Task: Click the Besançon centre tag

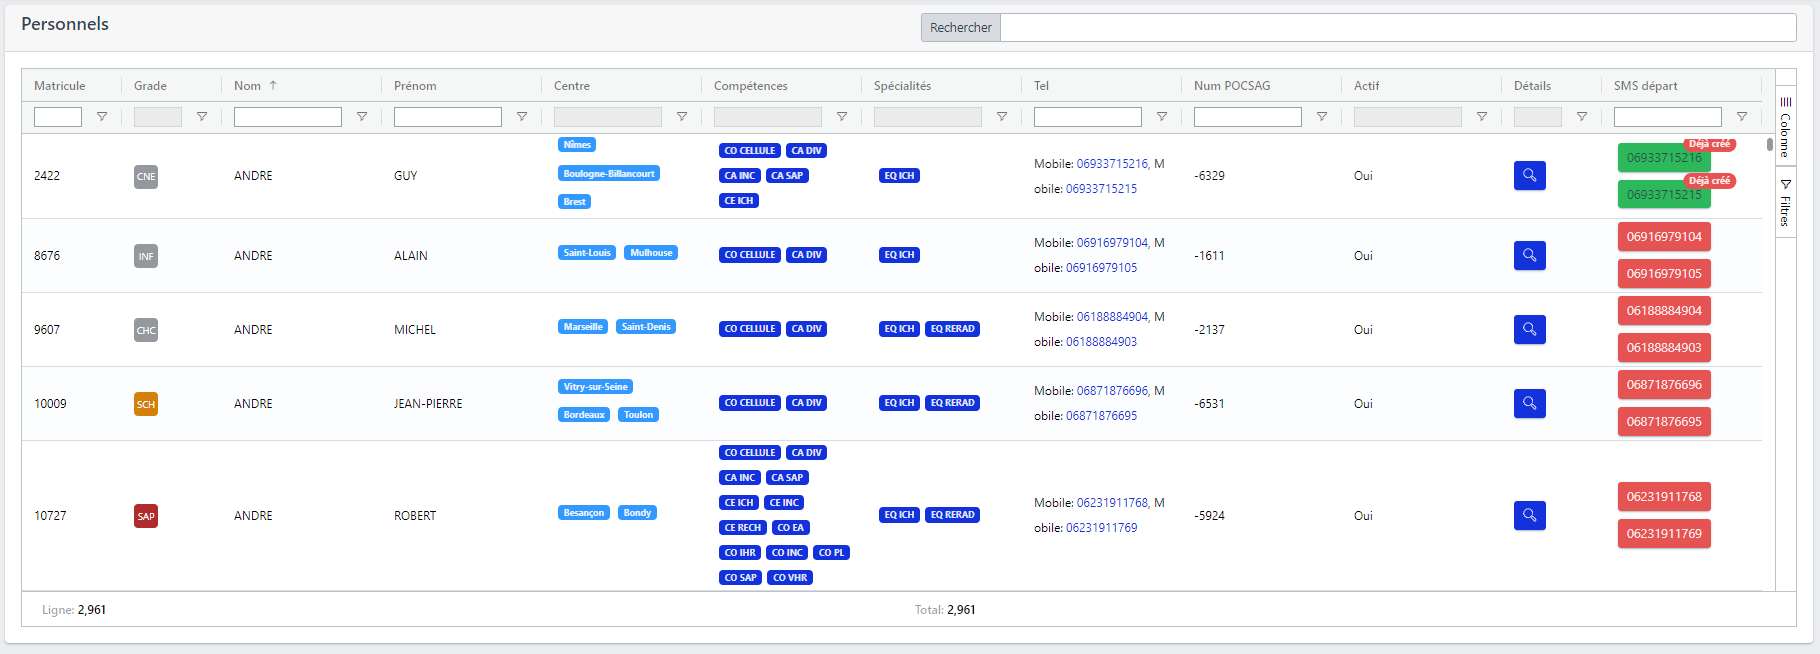Action: click(x=584, y=513)
